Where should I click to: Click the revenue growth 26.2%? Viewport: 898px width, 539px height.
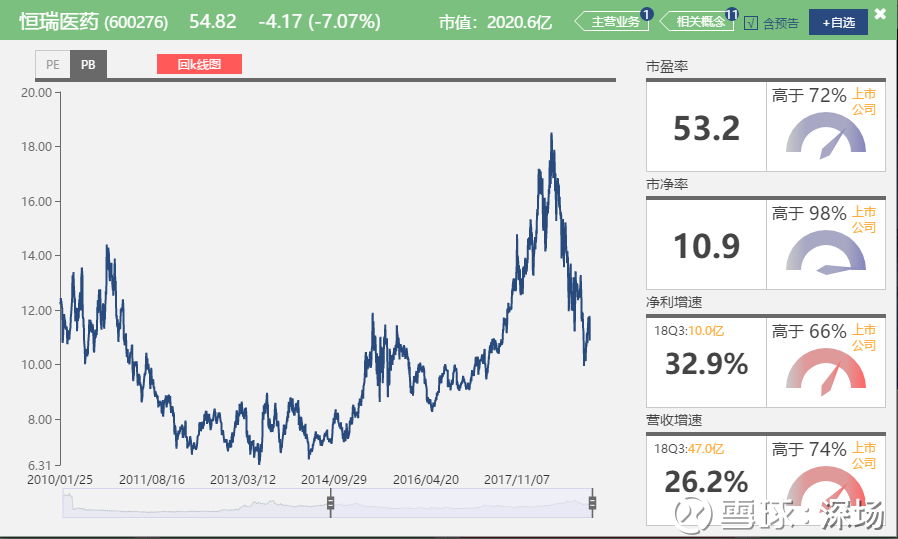point(707,482)
